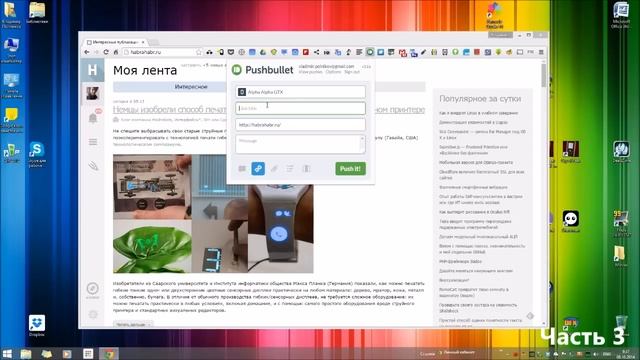Screen dimensions: 640x360
Task: Open the media player taskbar icon
Action: pos(67,353)
